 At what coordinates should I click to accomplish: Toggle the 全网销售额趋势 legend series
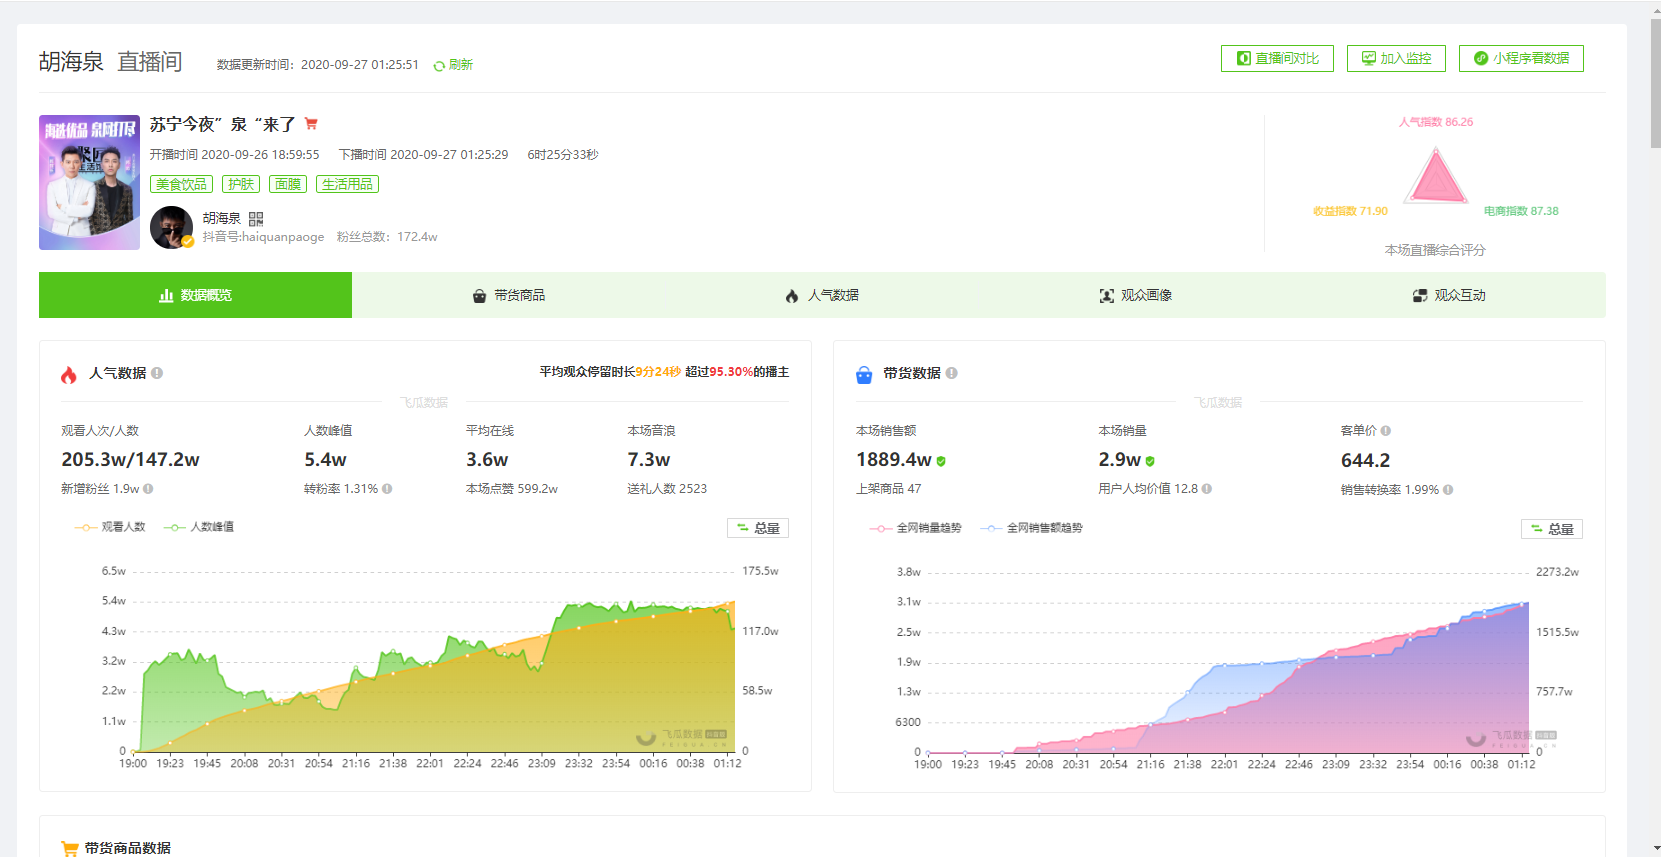coord(1032,528)
